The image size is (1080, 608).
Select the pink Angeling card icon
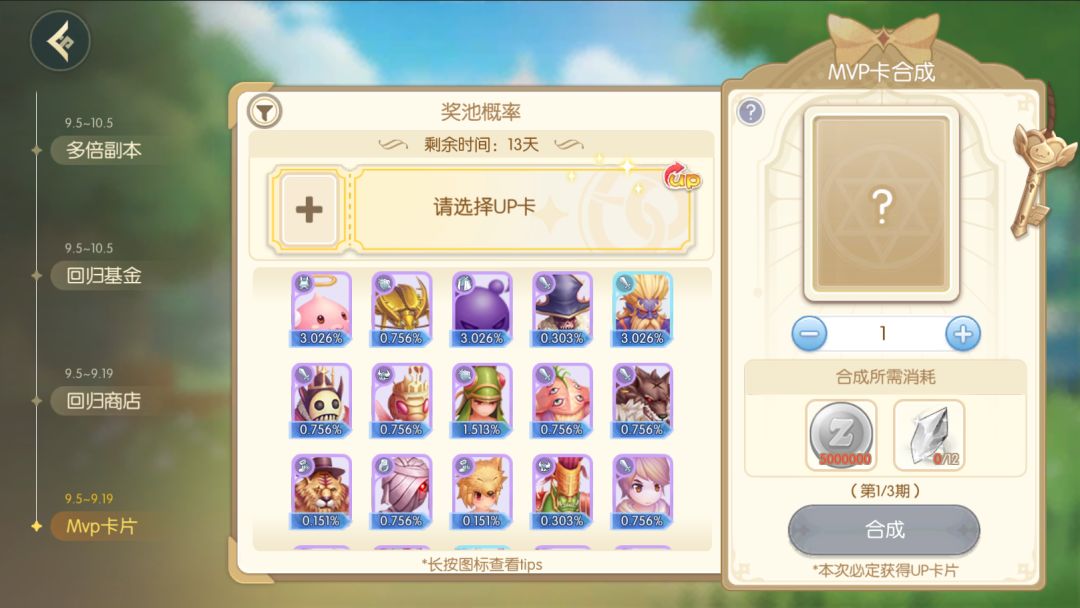[321, 308]
